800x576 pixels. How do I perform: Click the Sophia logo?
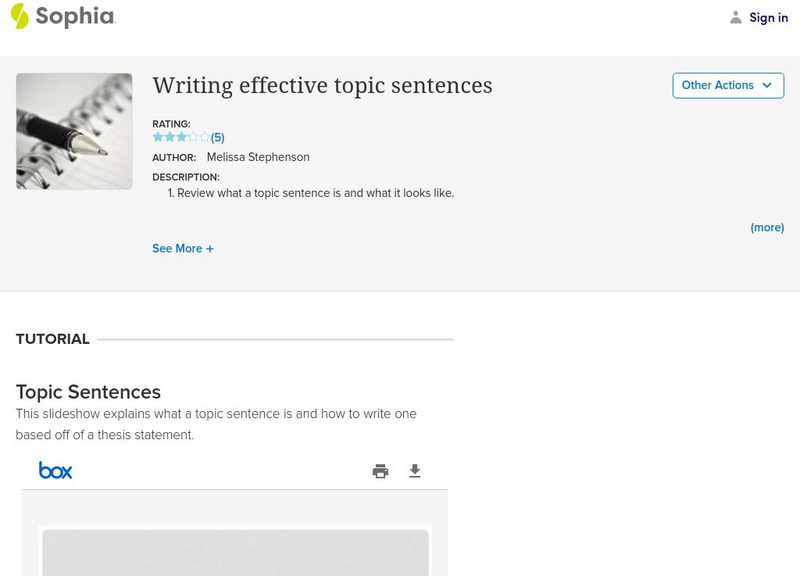(62, 16)
